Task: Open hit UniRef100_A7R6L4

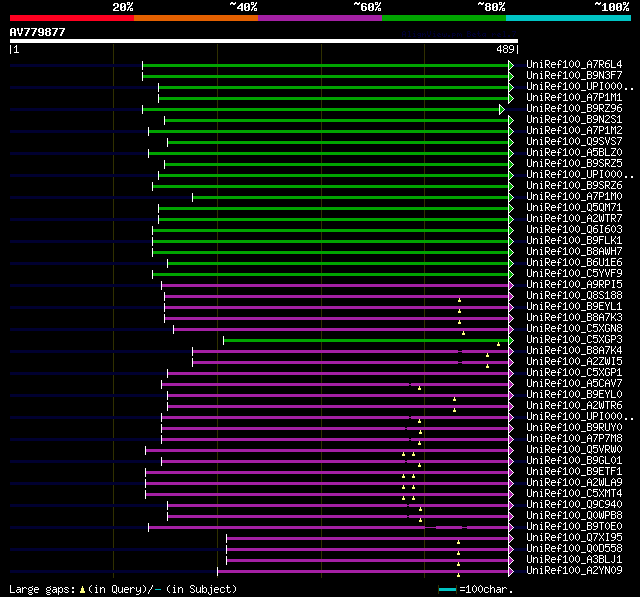Action: 574,64
